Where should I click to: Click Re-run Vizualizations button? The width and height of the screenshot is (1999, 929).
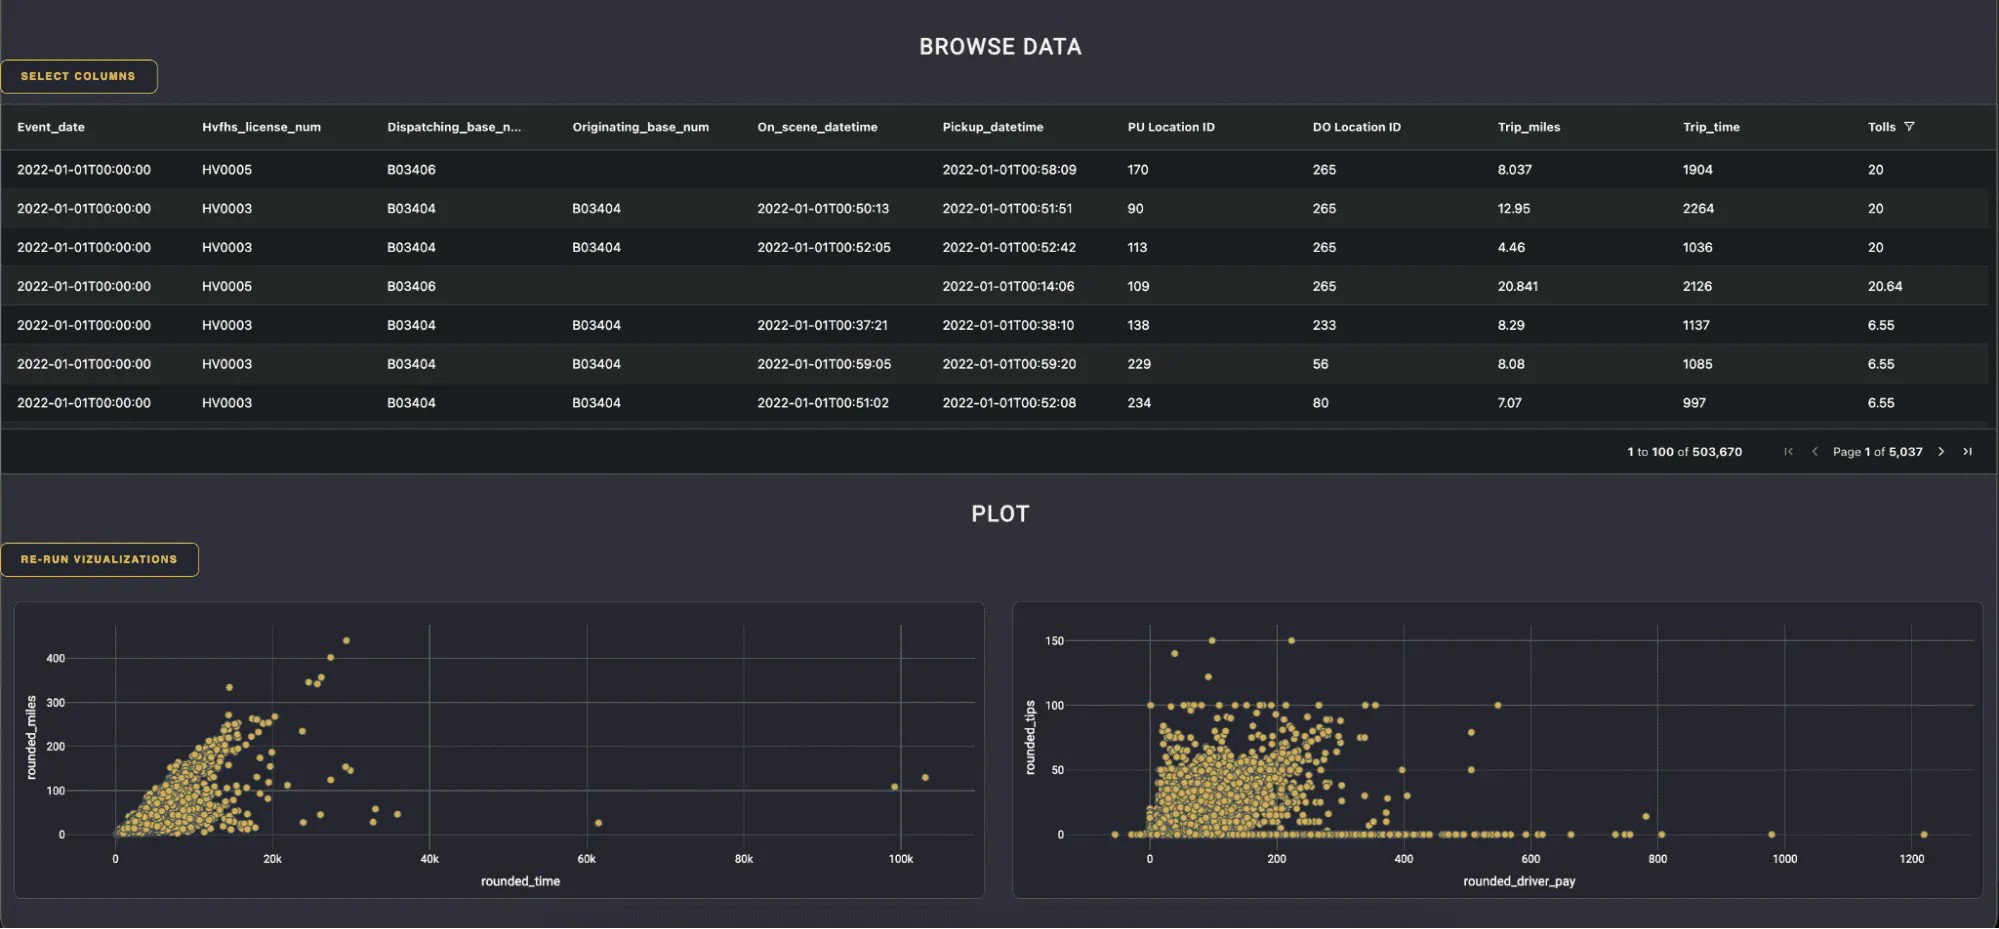[99, 559]
